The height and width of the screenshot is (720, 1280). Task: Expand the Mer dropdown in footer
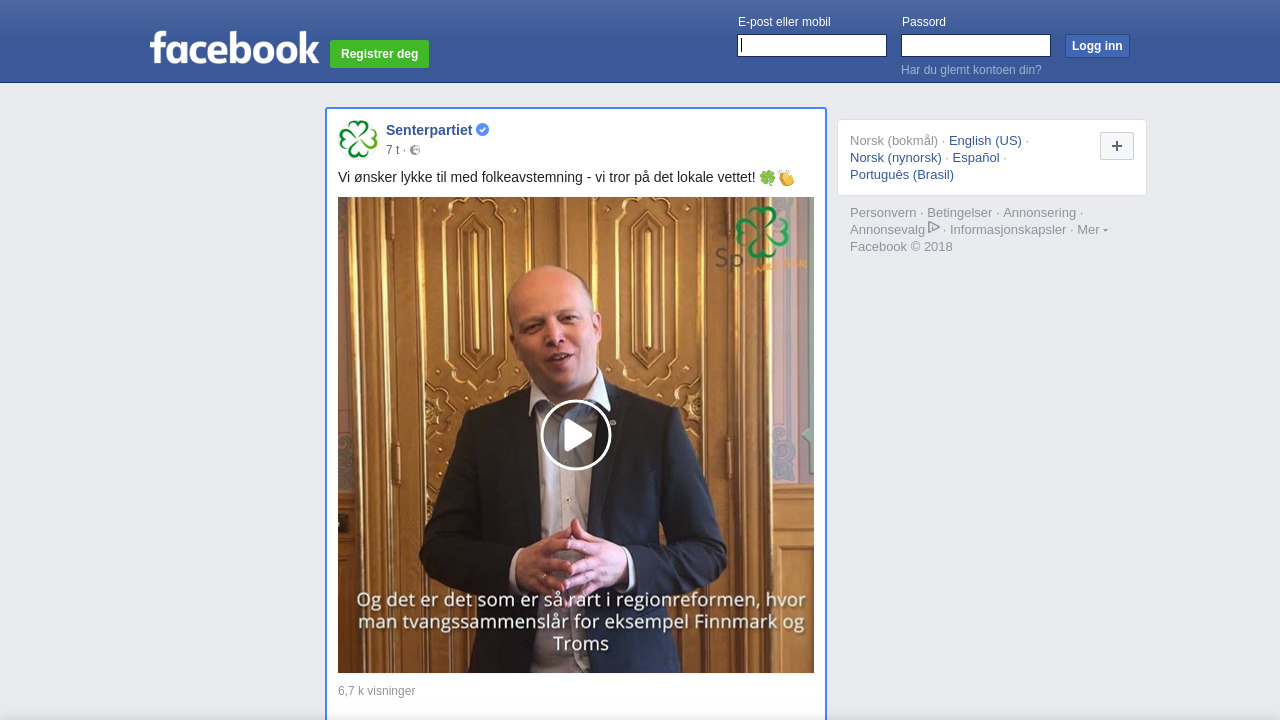[x=1092, y=229]
